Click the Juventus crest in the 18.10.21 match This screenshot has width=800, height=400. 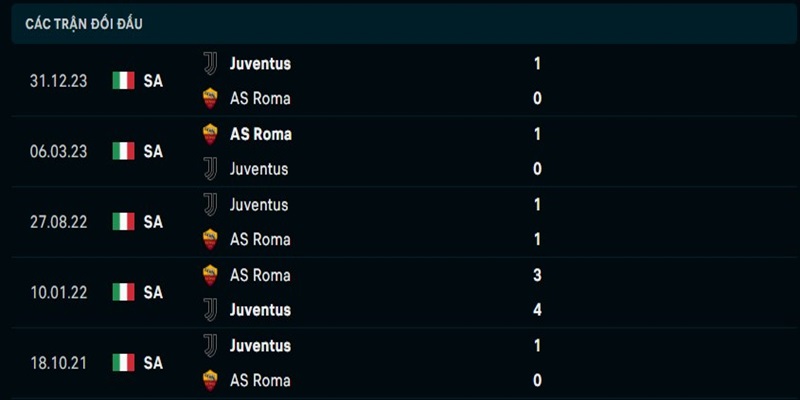click(210, 345)
